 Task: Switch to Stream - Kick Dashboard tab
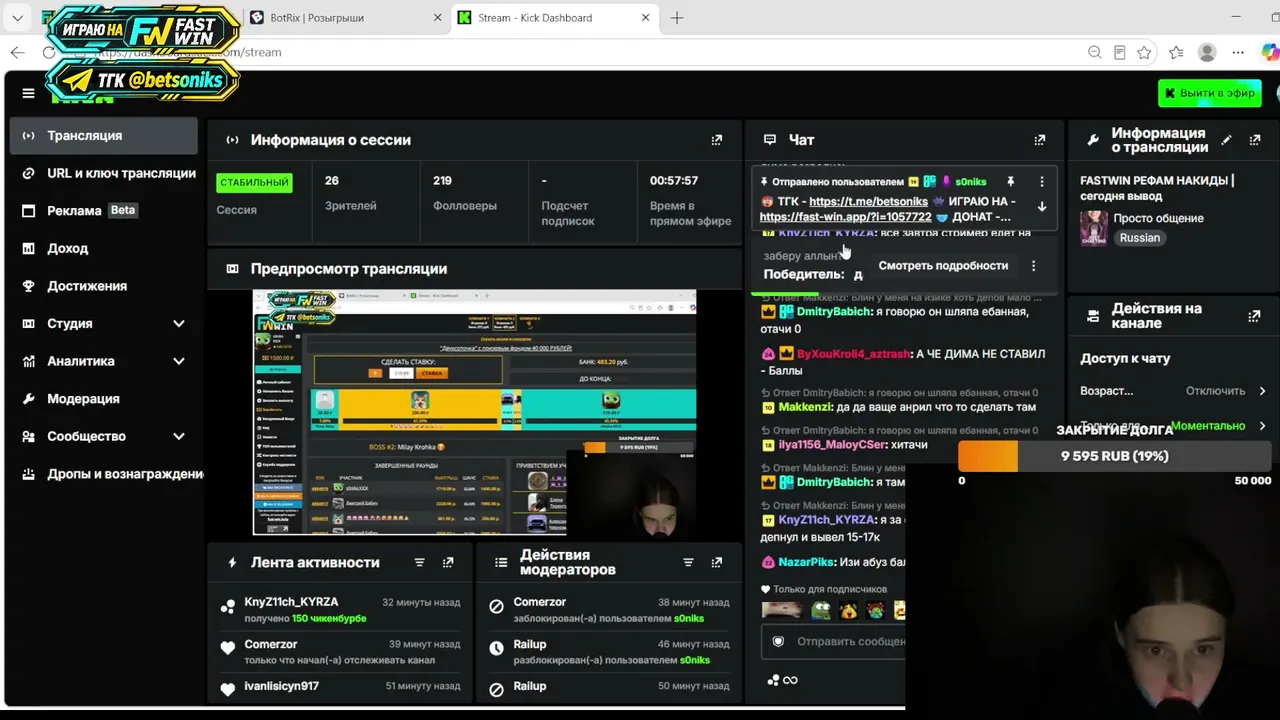point(554,18)
